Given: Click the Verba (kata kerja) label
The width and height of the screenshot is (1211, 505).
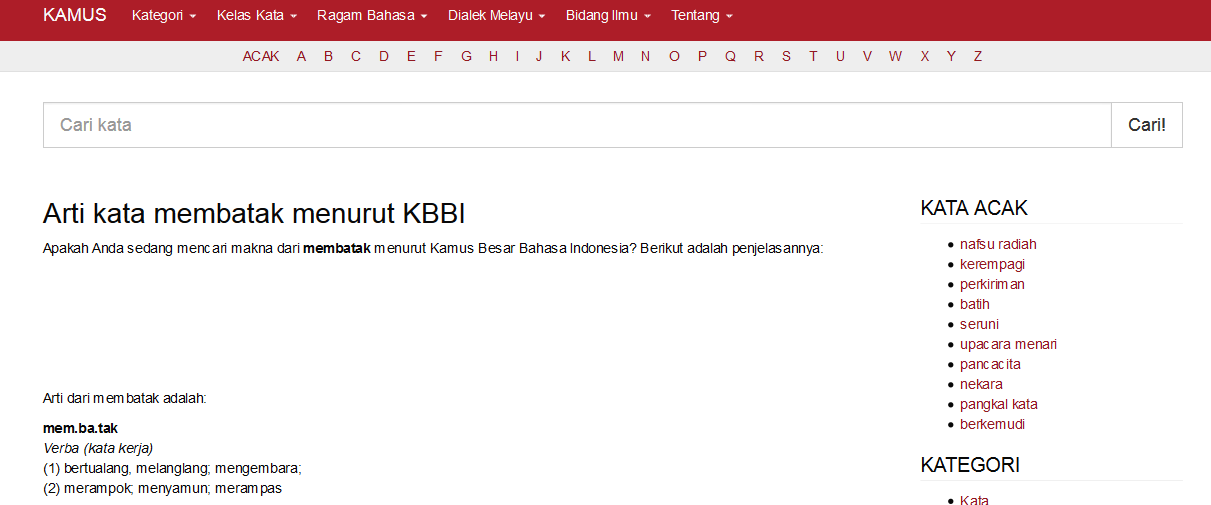Looking at the screenshot, I should pyautogui.click(x=98, y=448).
